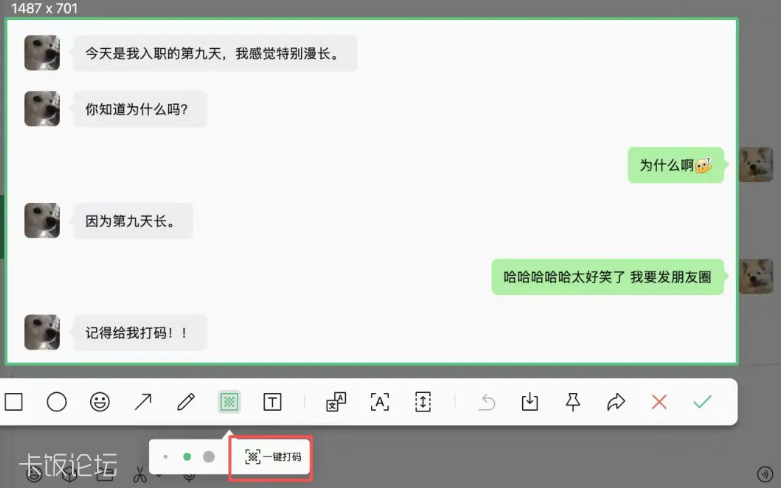Click bubble 哈哈哈哈哈太好笑了 我要发朋友圈
Image resolution: width=781 pixels, height=488 pixels.
(608, 277)
